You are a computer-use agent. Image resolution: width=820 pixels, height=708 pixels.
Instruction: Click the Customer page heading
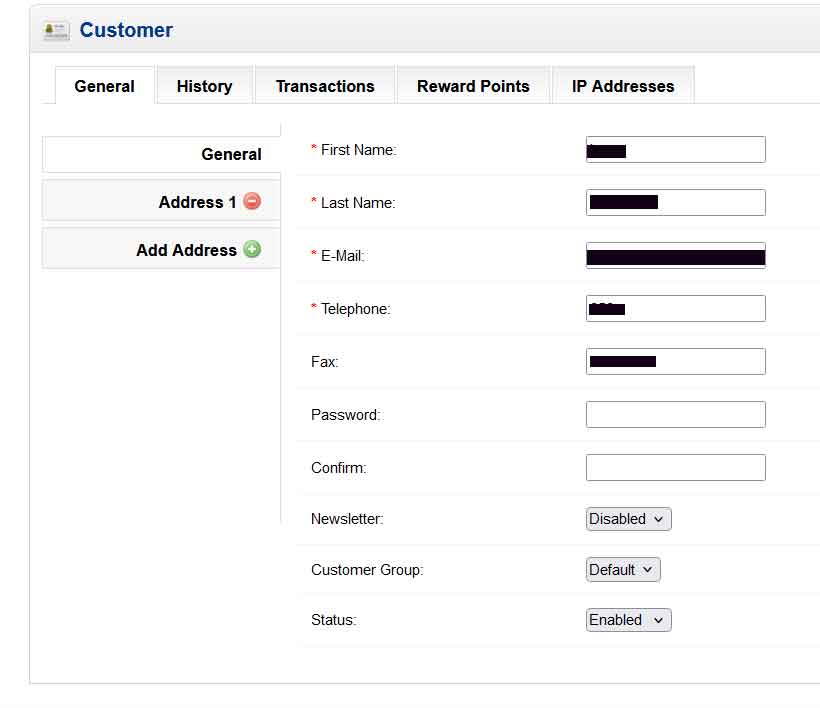(126, 30)
